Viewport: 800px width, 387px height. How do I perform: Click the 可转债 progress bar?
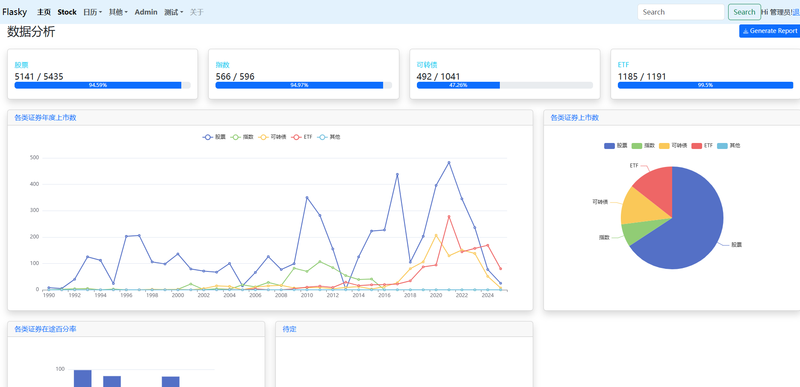click(505, 85)
